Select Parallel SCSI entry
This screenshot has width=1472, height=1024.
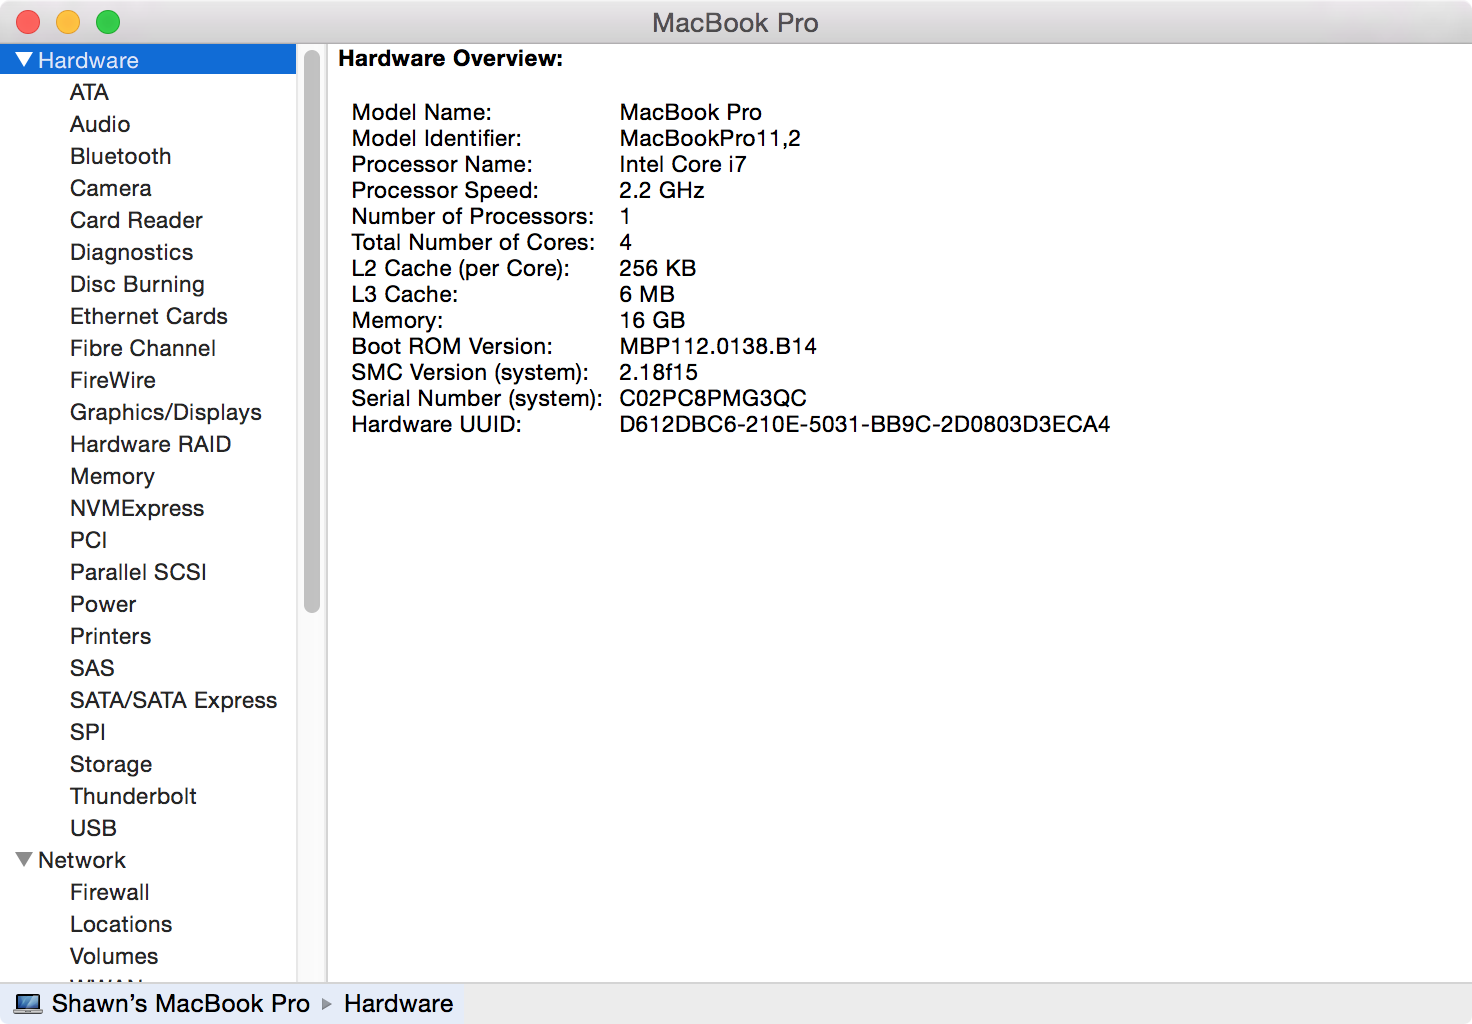click(138, 572)
